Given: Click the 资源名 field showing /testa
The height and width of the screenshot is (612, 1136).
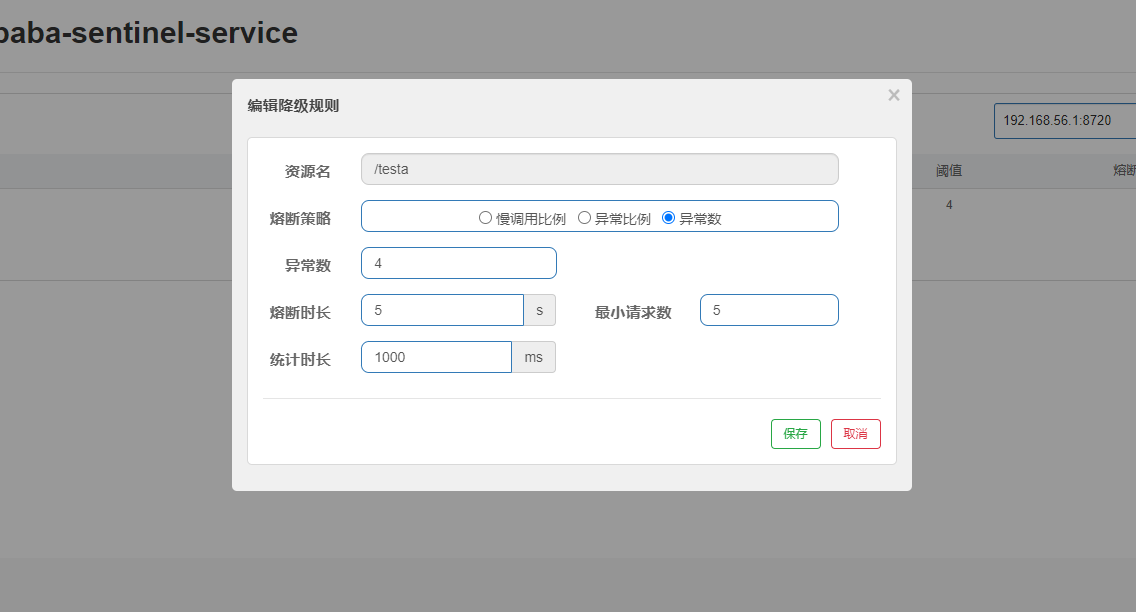Looking at the screenshot, I should (599, 168).
